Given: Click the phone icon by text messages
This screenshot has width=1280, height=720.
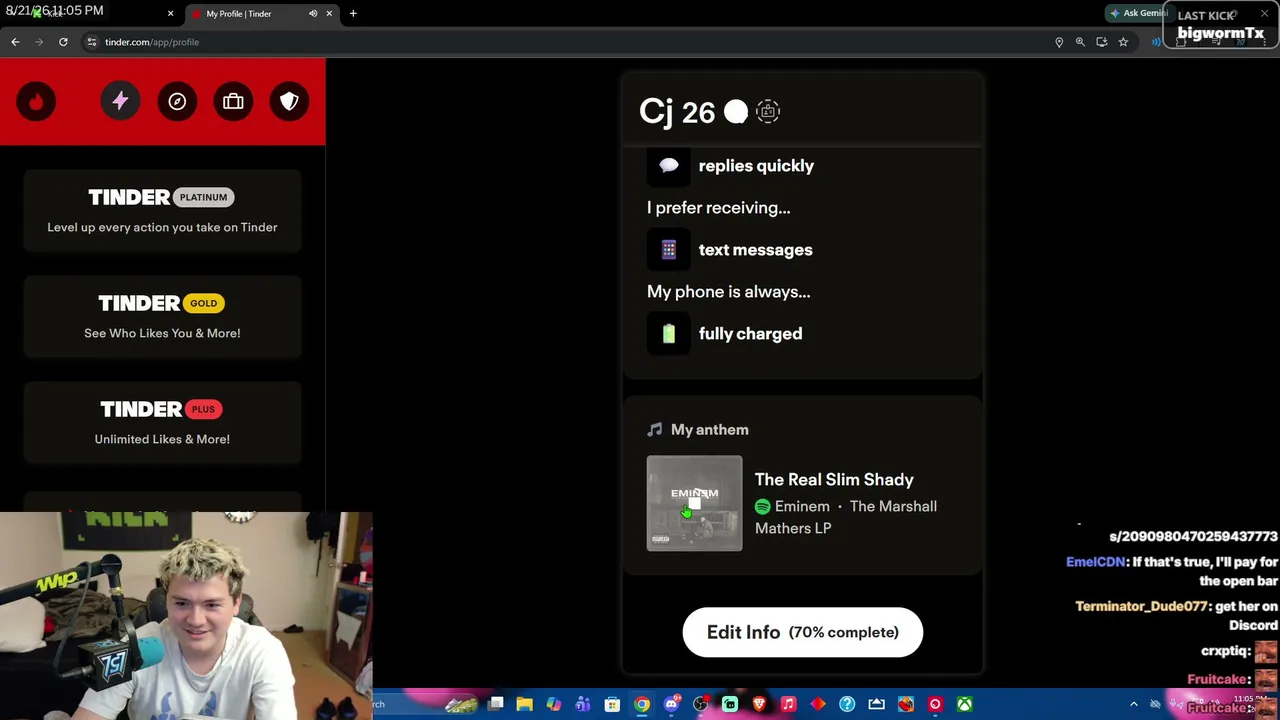Looking at the screenshot, I should [x=669, y=250].
